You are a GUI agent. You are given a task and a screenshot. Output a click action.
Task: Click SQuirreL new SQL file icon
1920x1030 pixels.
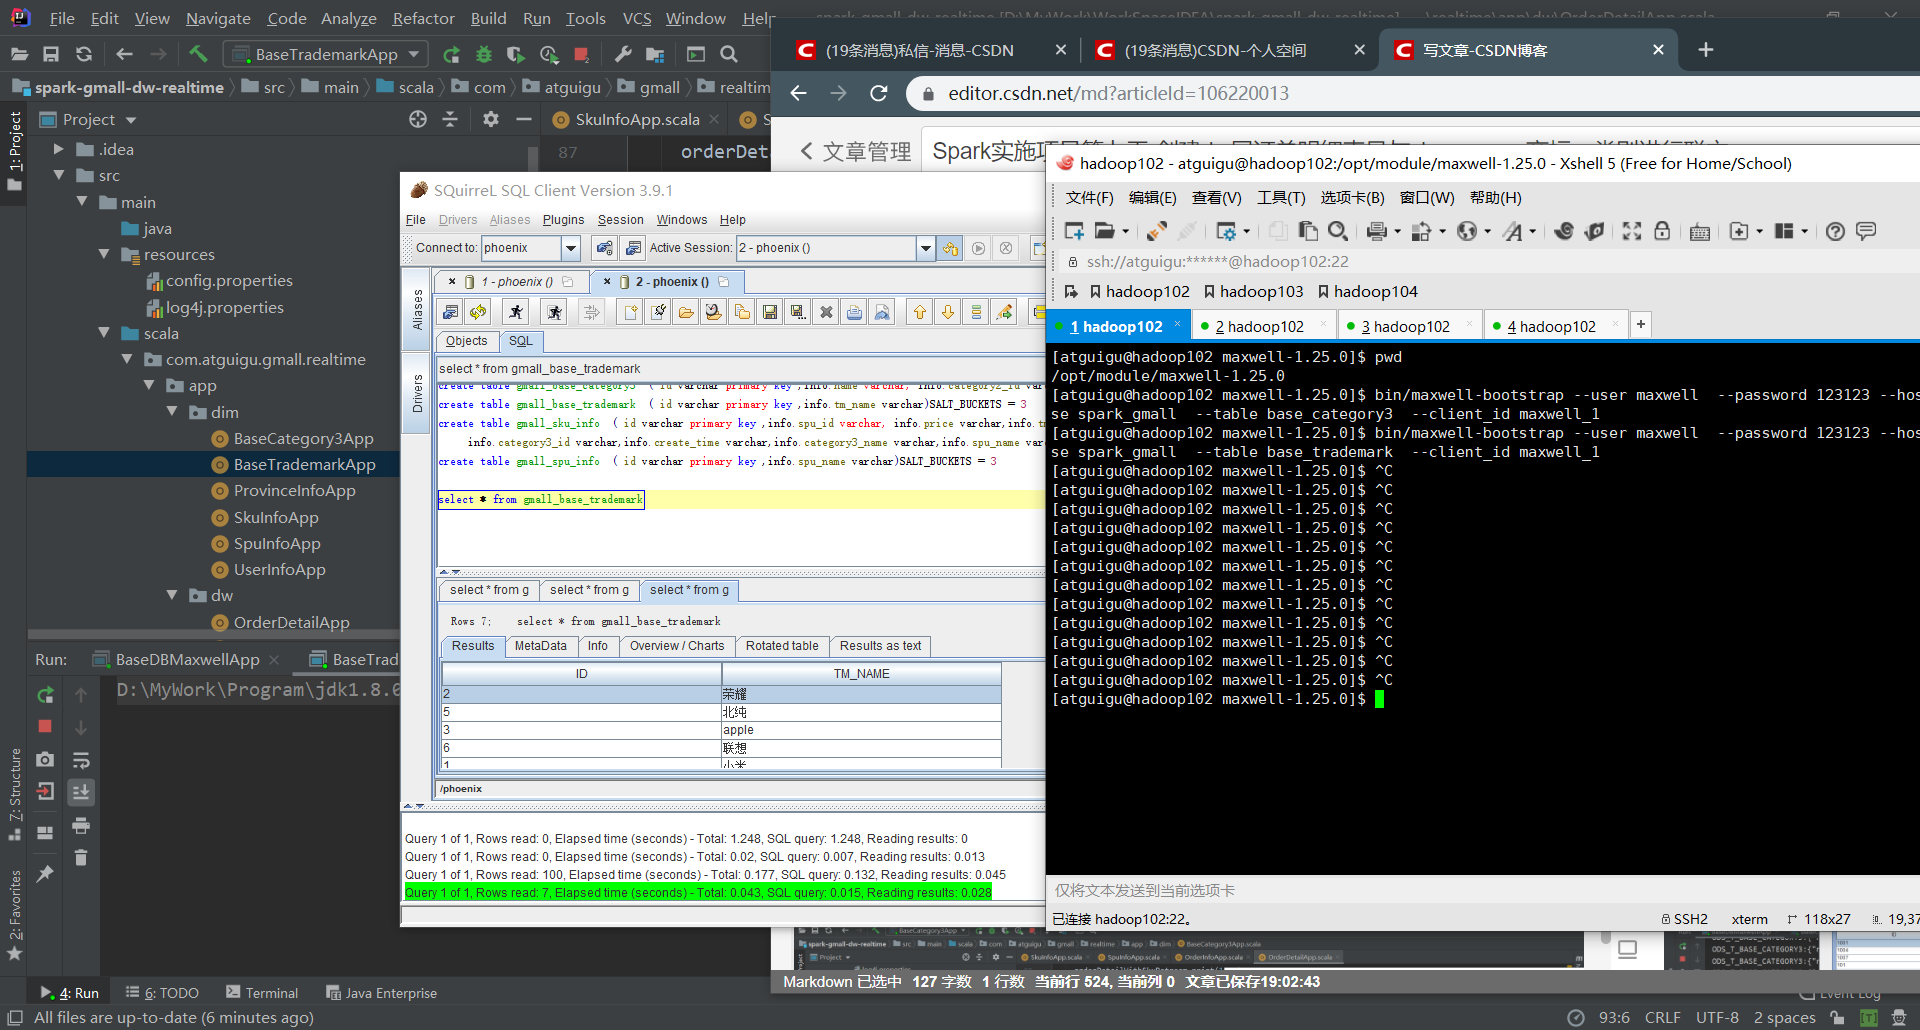click(630, 312)
